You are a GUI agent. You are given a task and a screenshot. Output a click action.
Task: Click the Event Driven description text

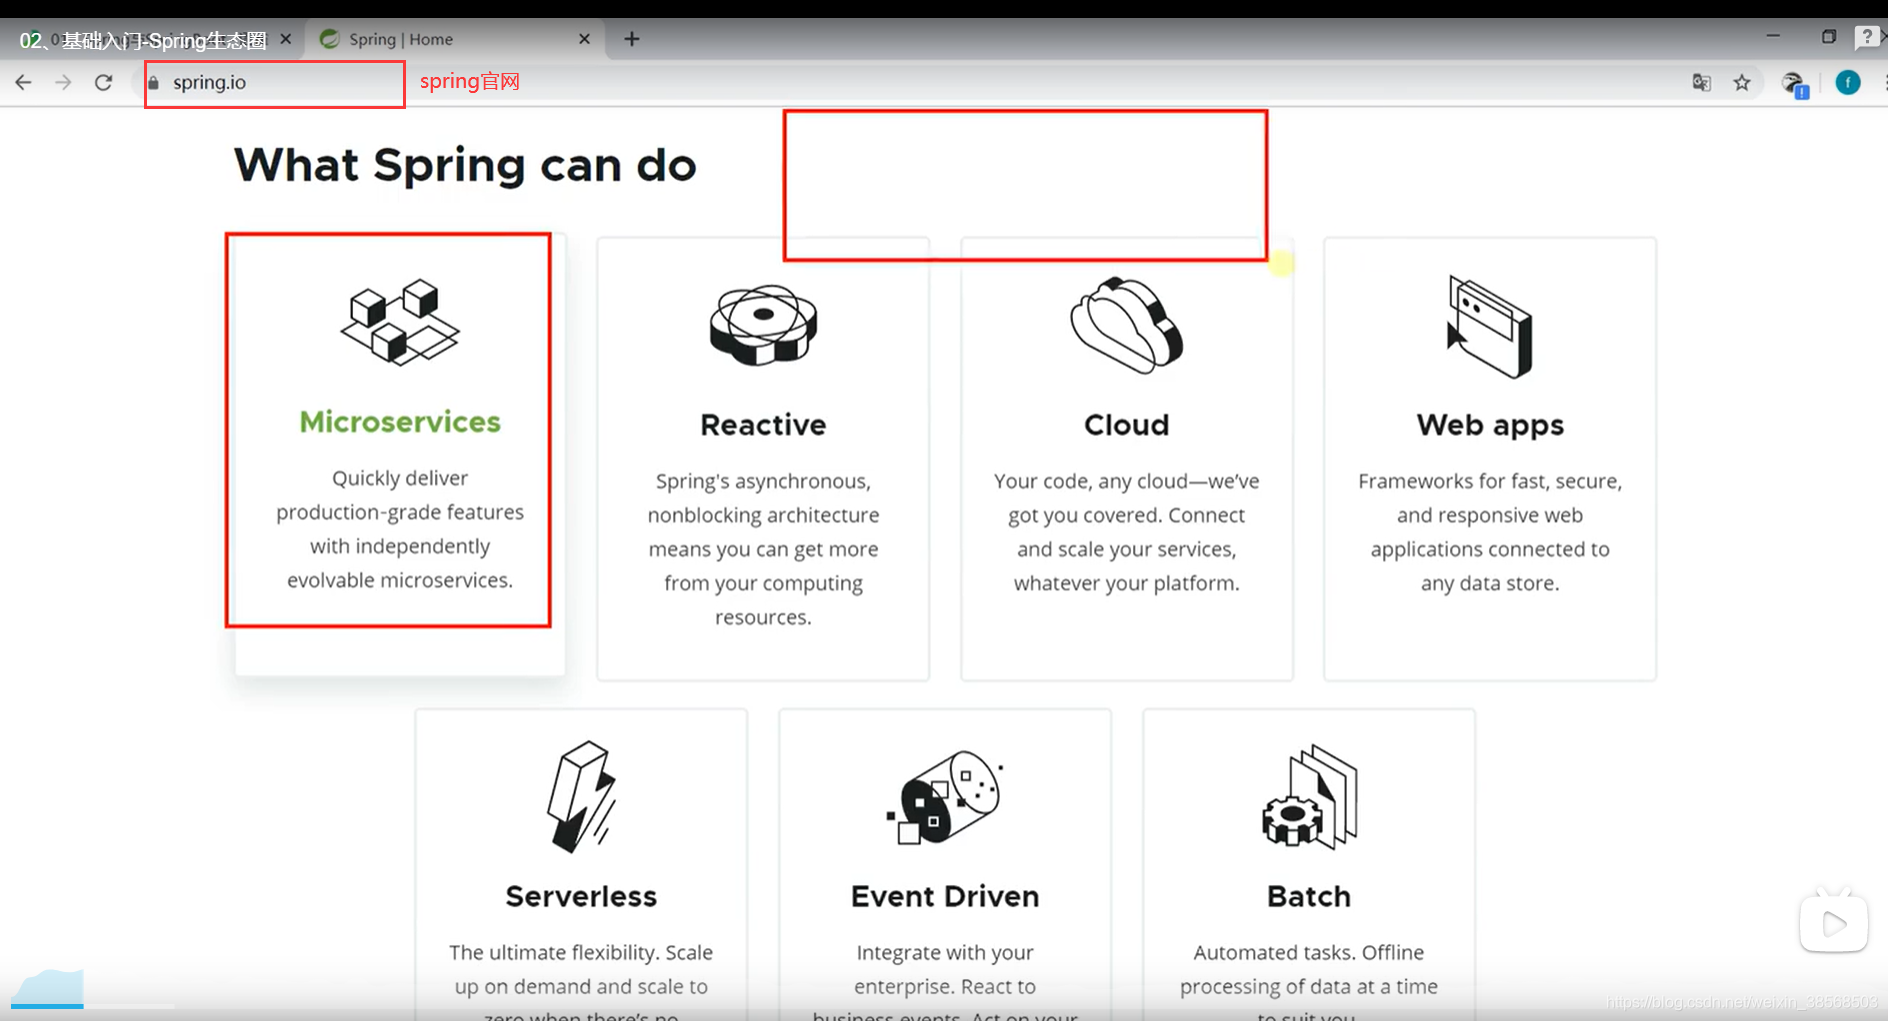pyautogui.click(x=945, y=981)
